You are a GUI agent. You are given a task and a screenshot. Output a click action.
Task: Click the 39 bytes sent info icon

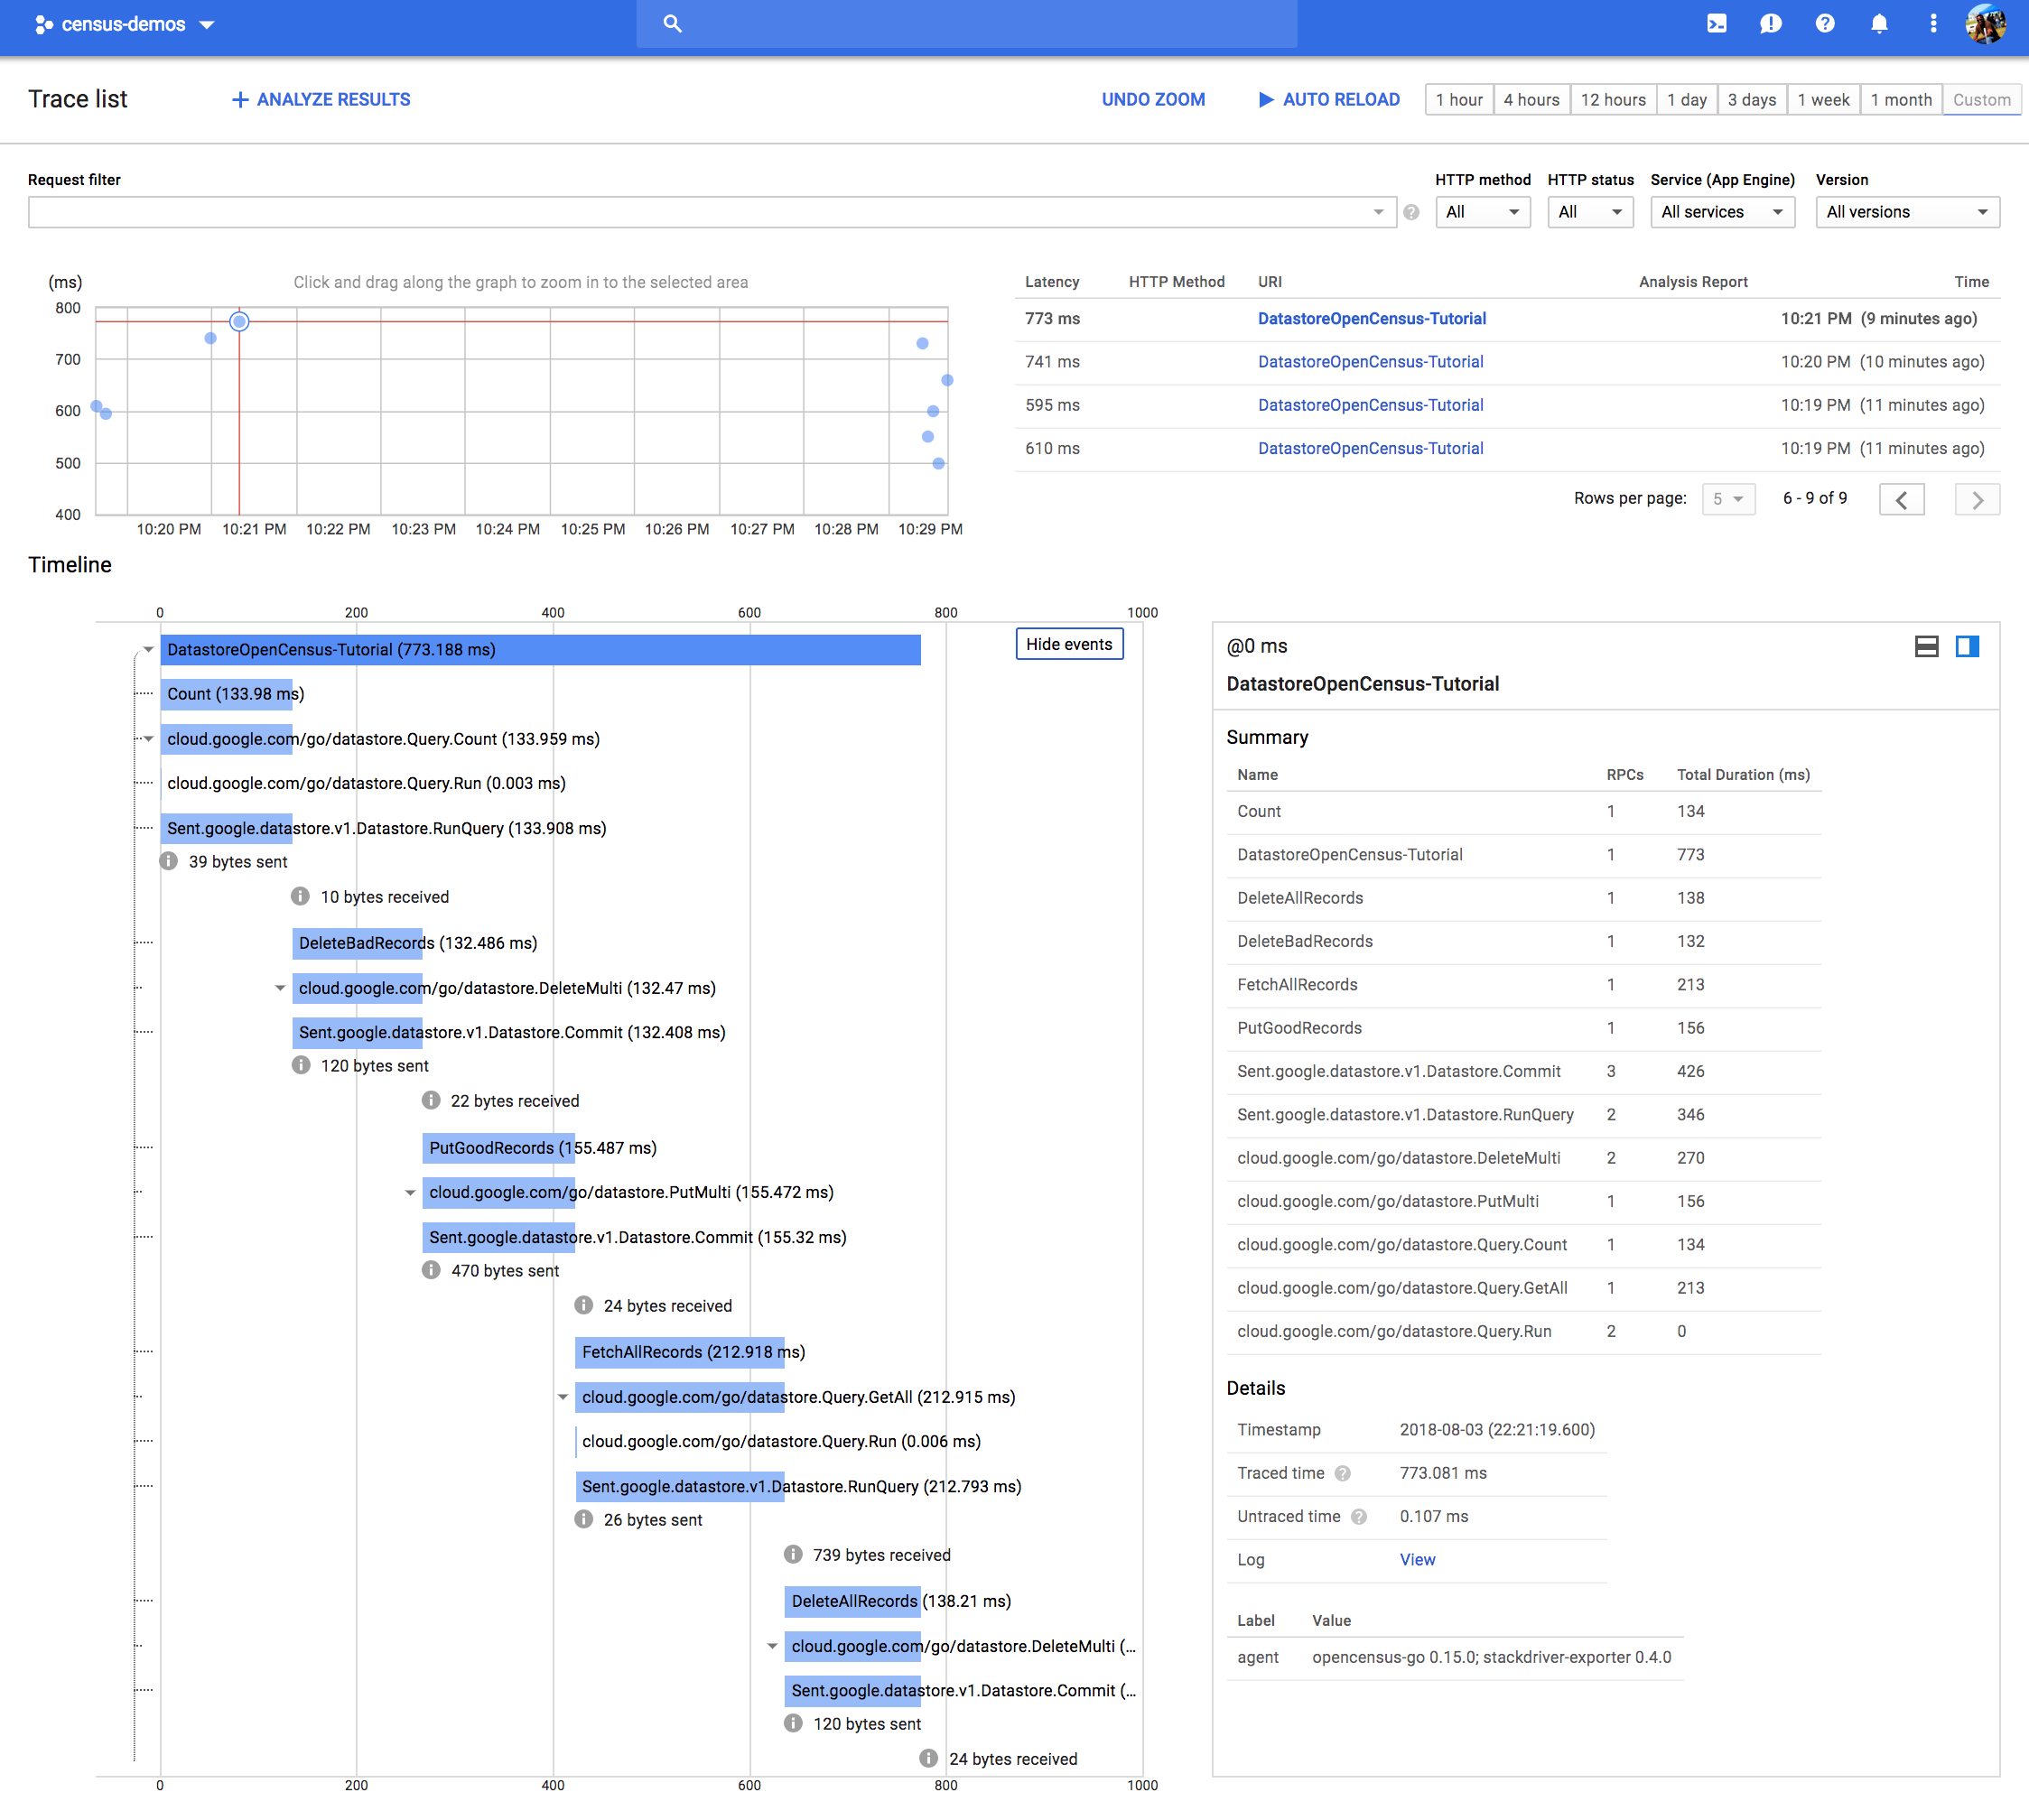click(169, 861)
